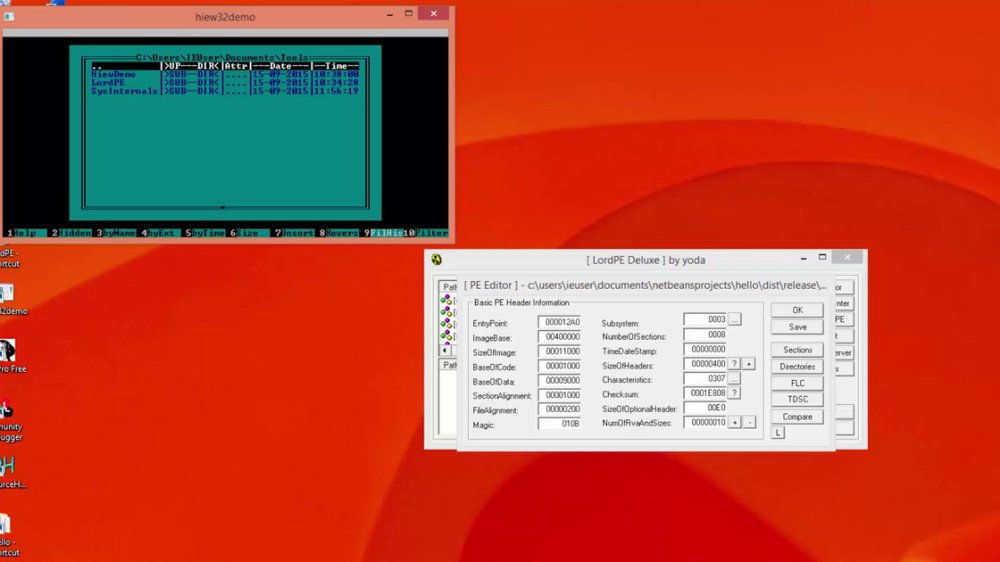Click the '?' button beside SizeOfHeaders

tap(734, 364)
